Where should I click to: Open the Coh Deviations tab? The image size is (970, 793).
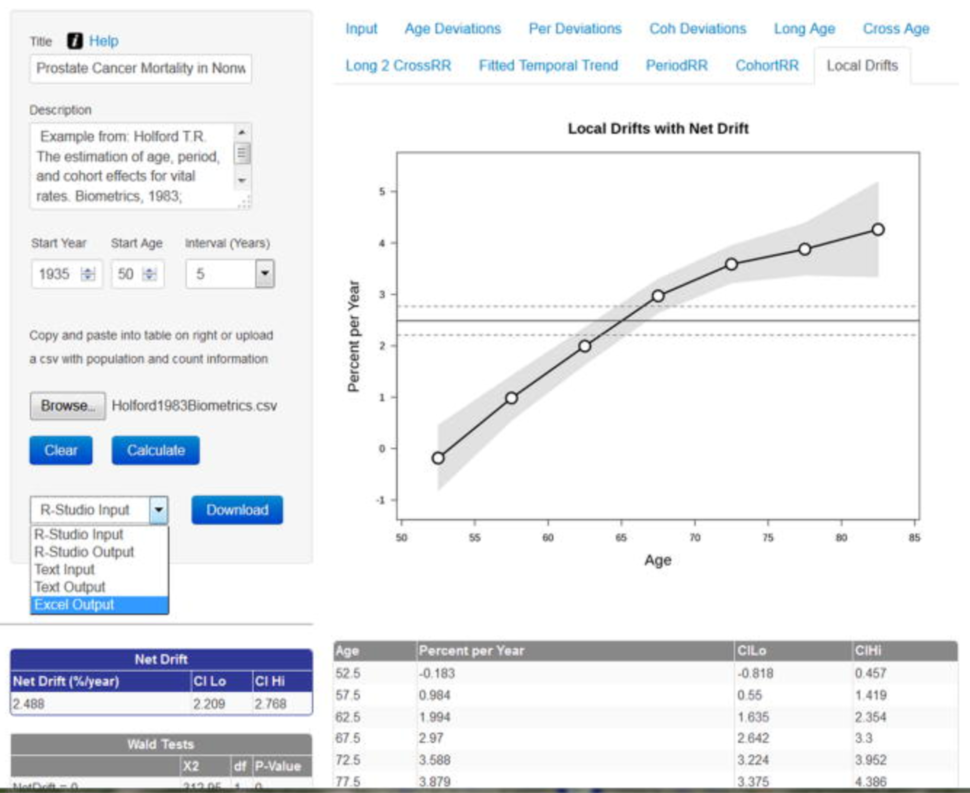[697, 29]
